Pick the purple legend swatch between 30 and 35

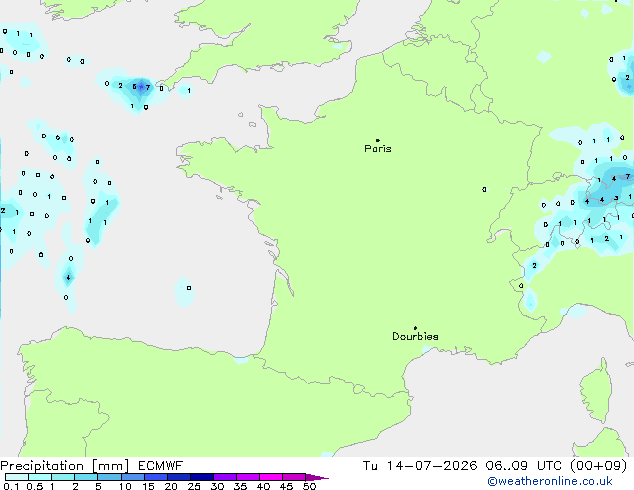click(225, 477)
